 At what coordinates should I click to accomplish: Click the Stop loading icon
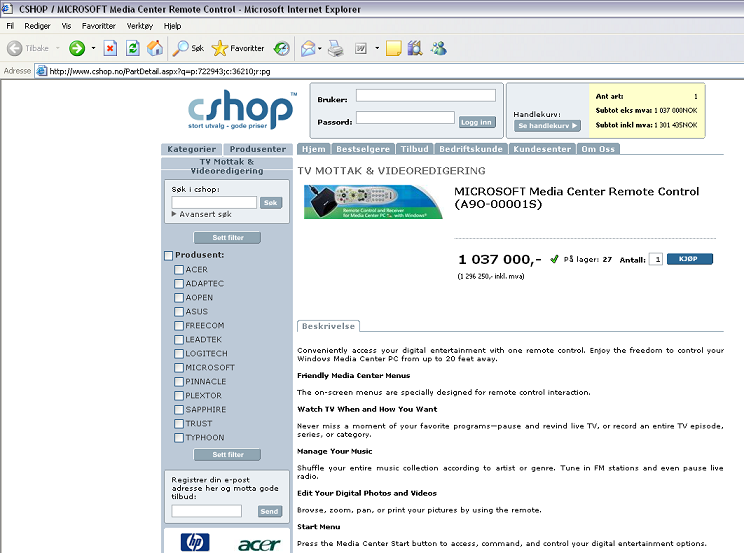pyautogui.click(x=110, y=48)
